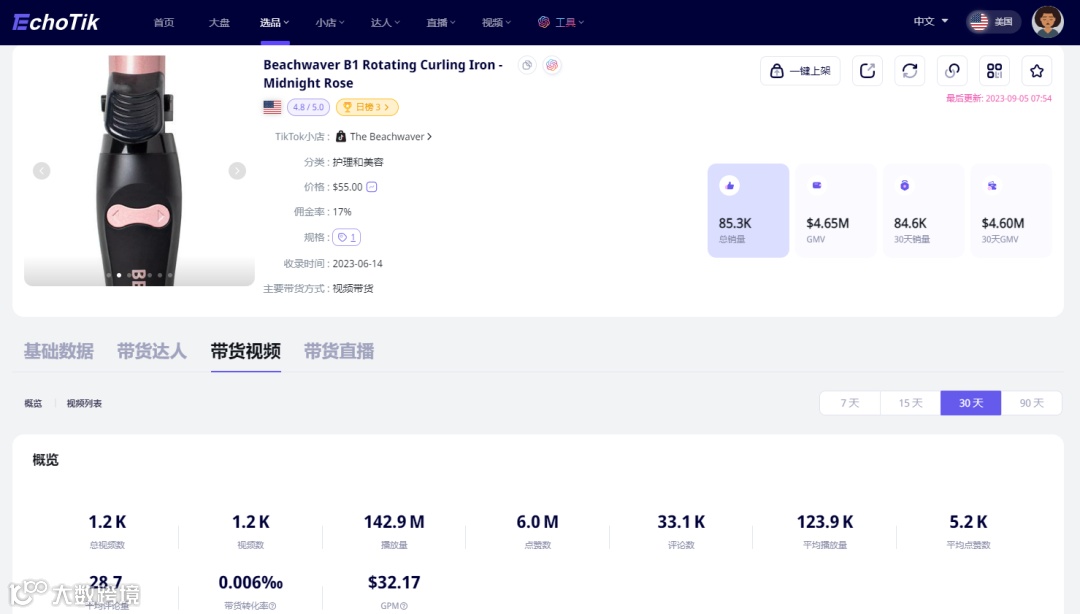Image resolution: width=1080 pixels, height=614 pixels.
Task: Go to 首页 in top navigation
Action: click(x=164, y=22)
